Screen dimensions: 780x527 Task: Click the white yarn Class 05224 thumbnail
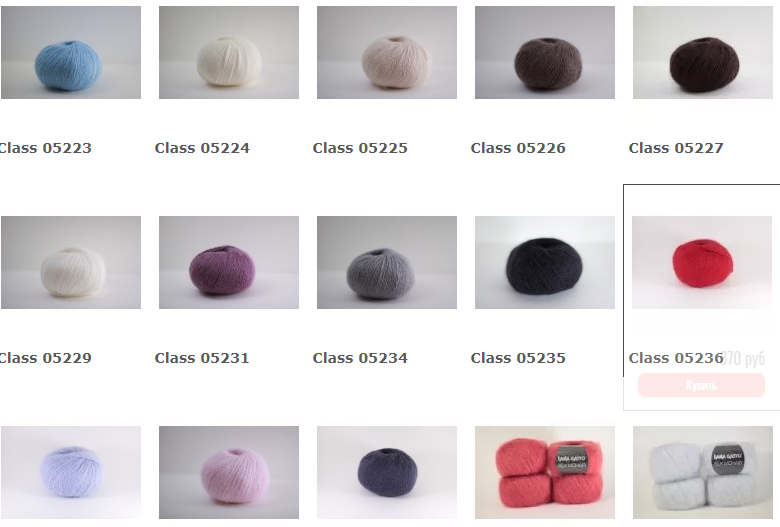click(x=229, y=52)
